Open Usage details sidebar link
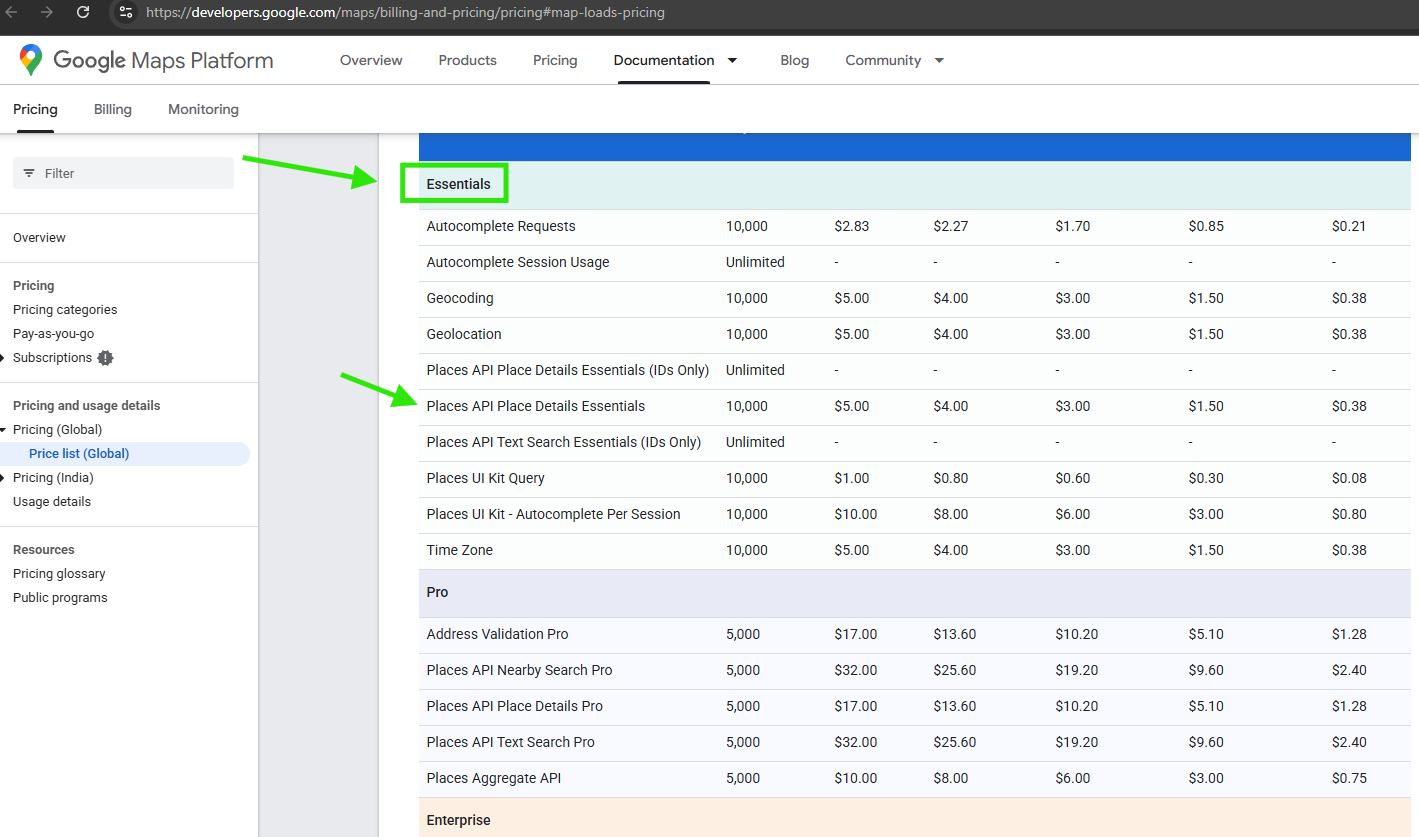This screenshot has height=837, width=1419. pos(52,502)
